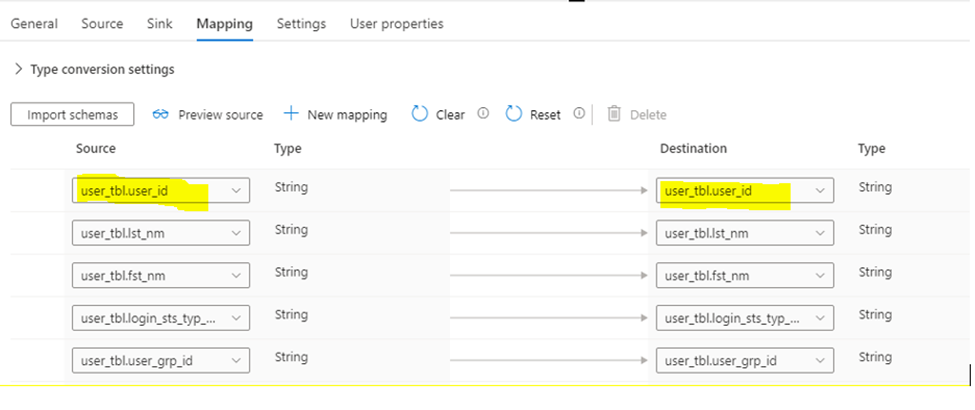Click info icon next to Clear
The height and width of the screenshot is (410, 975).
483,114
